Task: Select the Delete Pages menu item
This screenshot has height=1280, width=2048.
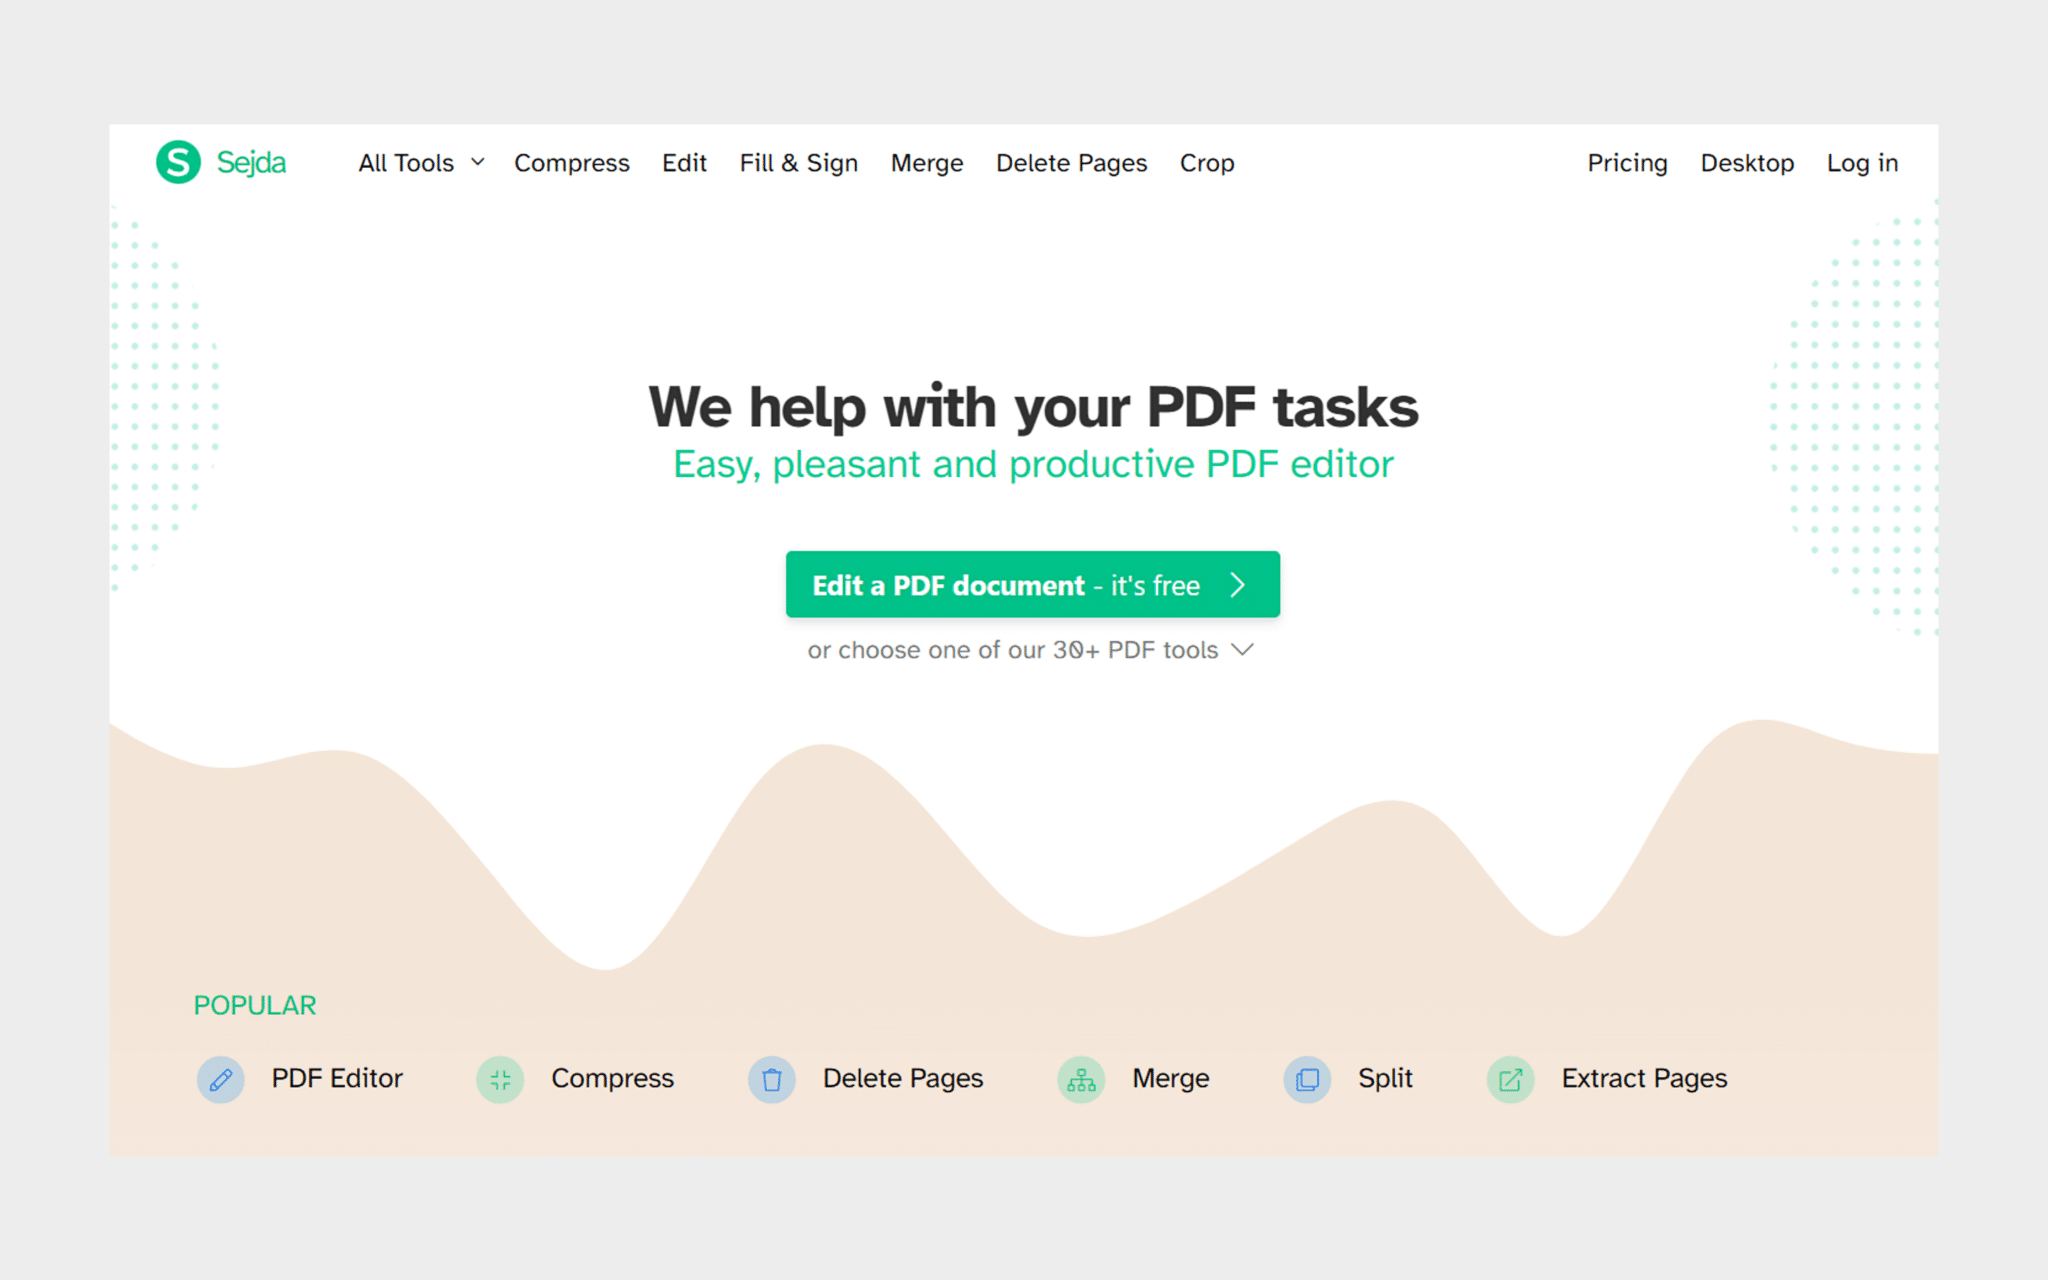Action: (x=1072, y=162)
